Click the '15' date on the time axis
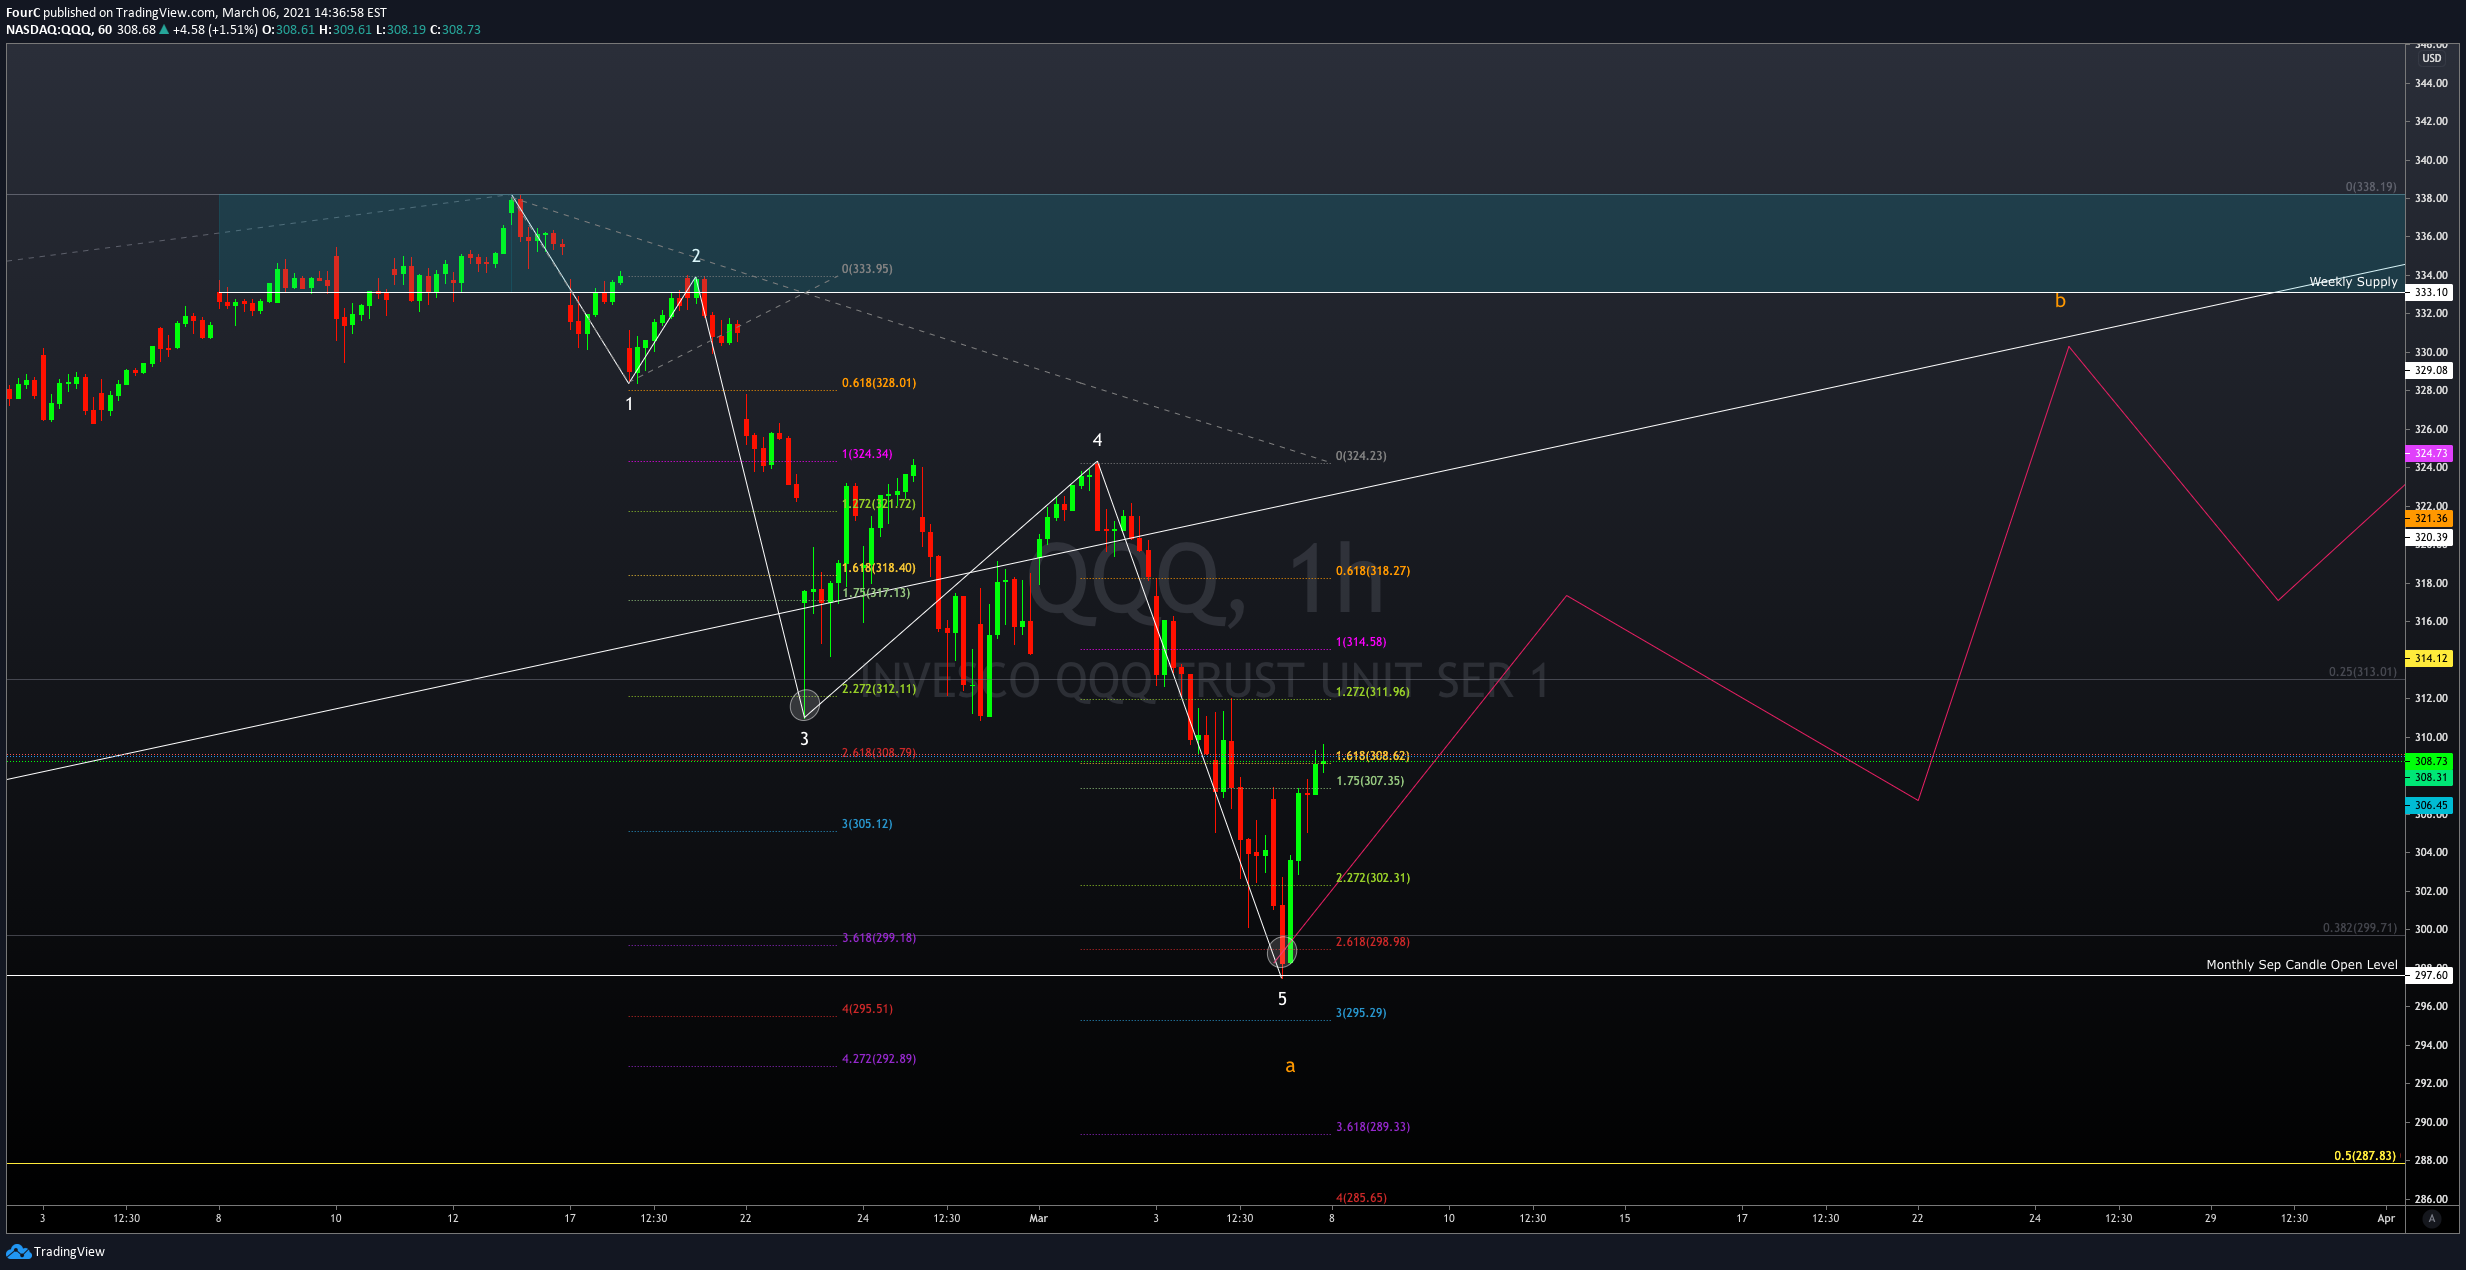The height and width of the screenshot is (1270, 2466). click(x=1625, y=1218)
